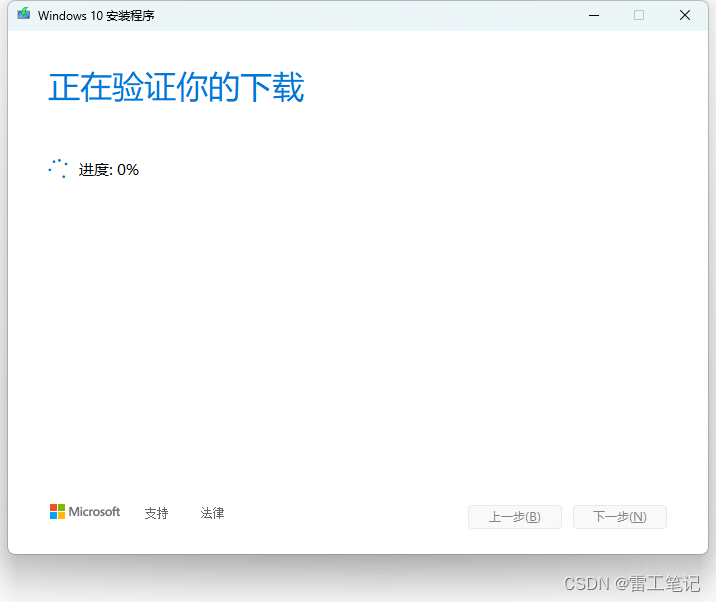Open the 支持 (Support) link
716x602 pixels.
point(156,513)
